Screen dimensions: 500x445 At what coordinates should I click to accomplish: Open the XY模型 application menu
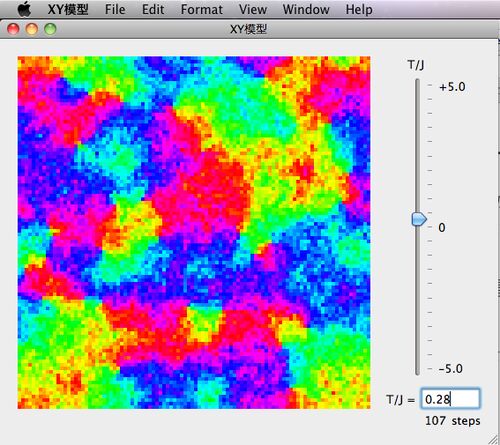[x=68, y=9]
